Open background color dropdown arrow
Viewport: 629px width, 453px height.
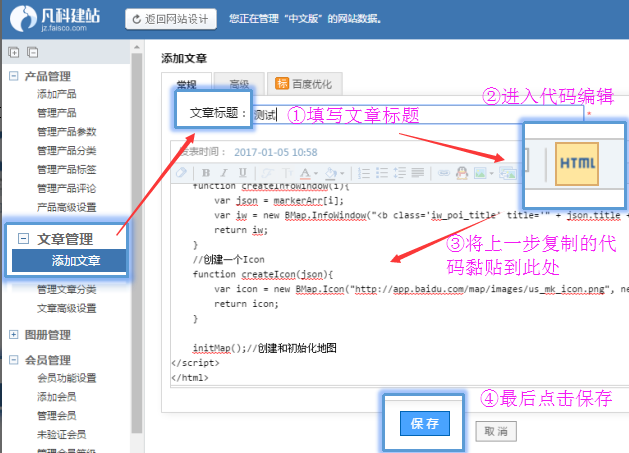342,173
